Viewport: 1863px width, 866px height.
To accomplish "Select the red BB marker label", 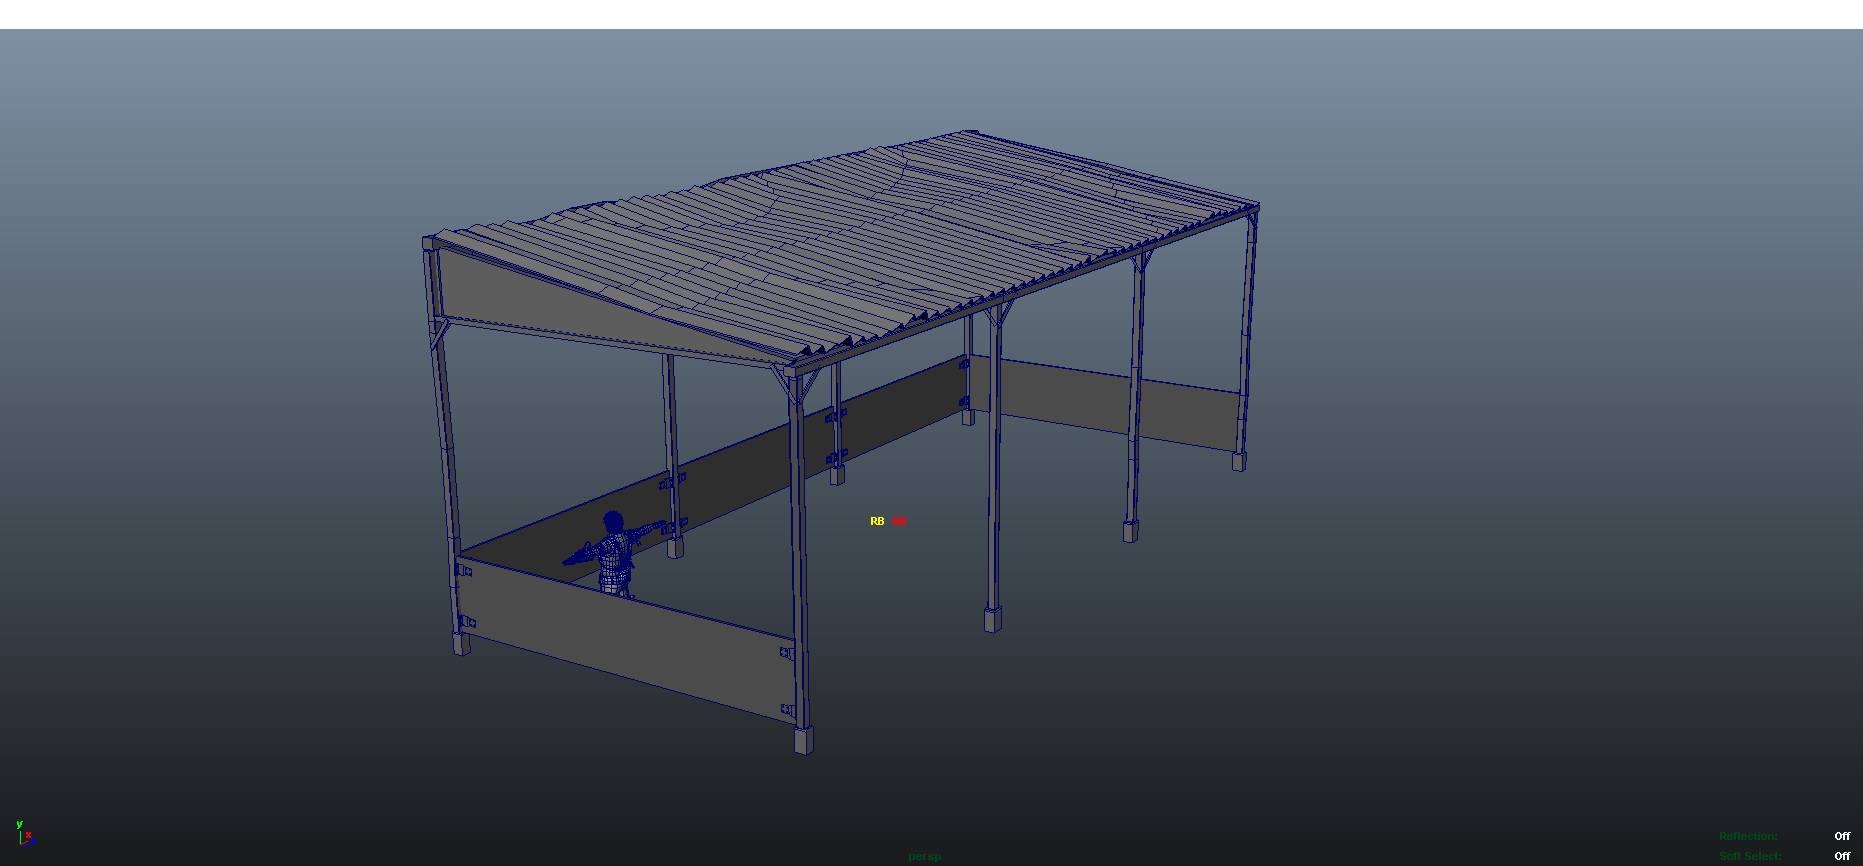I will (899, 522).
